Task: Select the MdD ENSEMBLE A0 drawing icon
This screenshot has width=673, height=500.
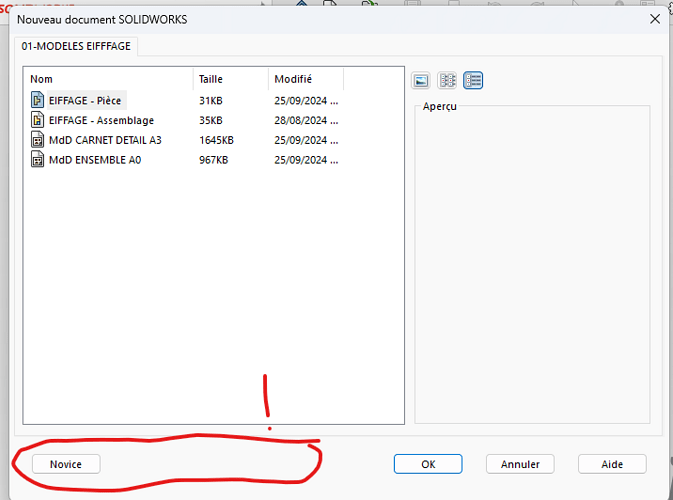Action: (x=37, y=159)
